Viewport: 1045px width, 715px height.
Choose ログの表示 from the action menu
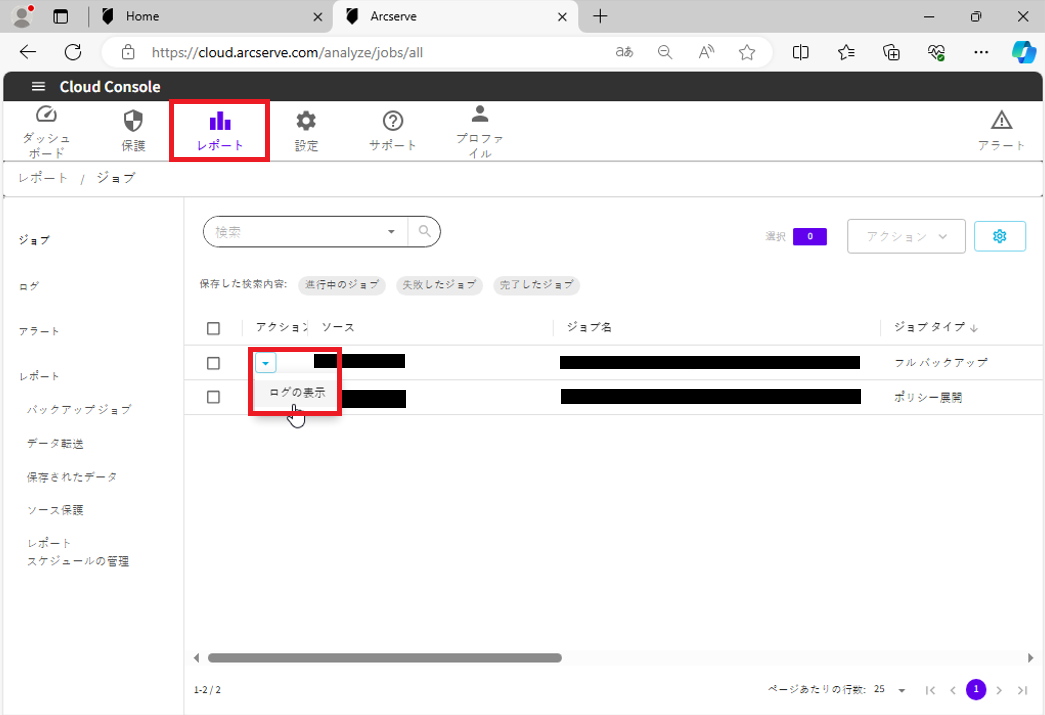(x=297, y=392)
